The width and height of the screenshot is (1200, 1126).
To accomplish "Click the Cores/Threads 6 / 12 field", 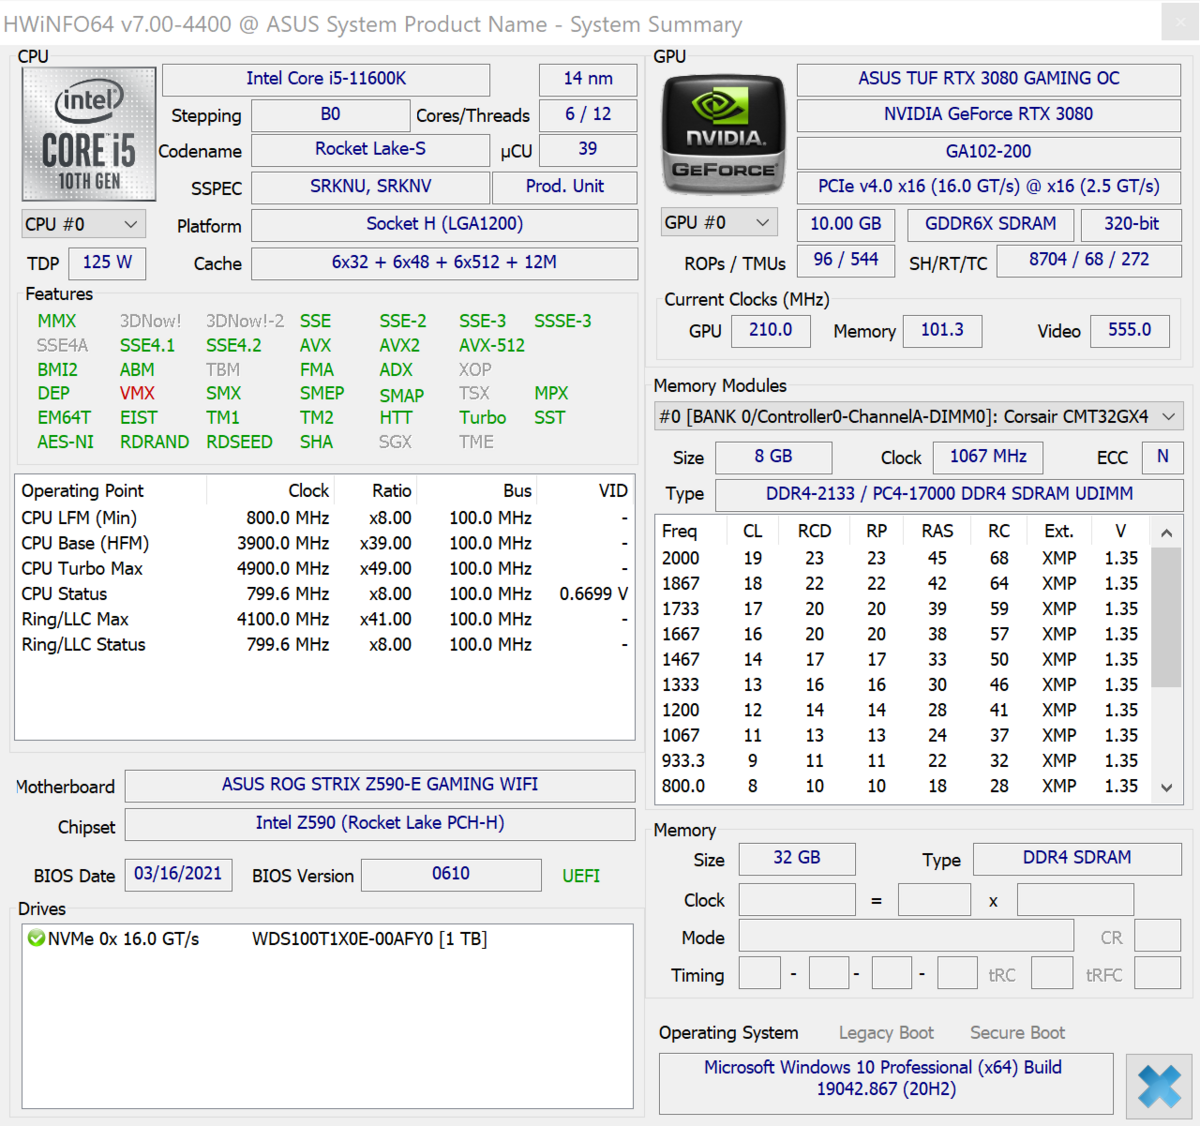I will pyautogui.click(x=588, y=115).
